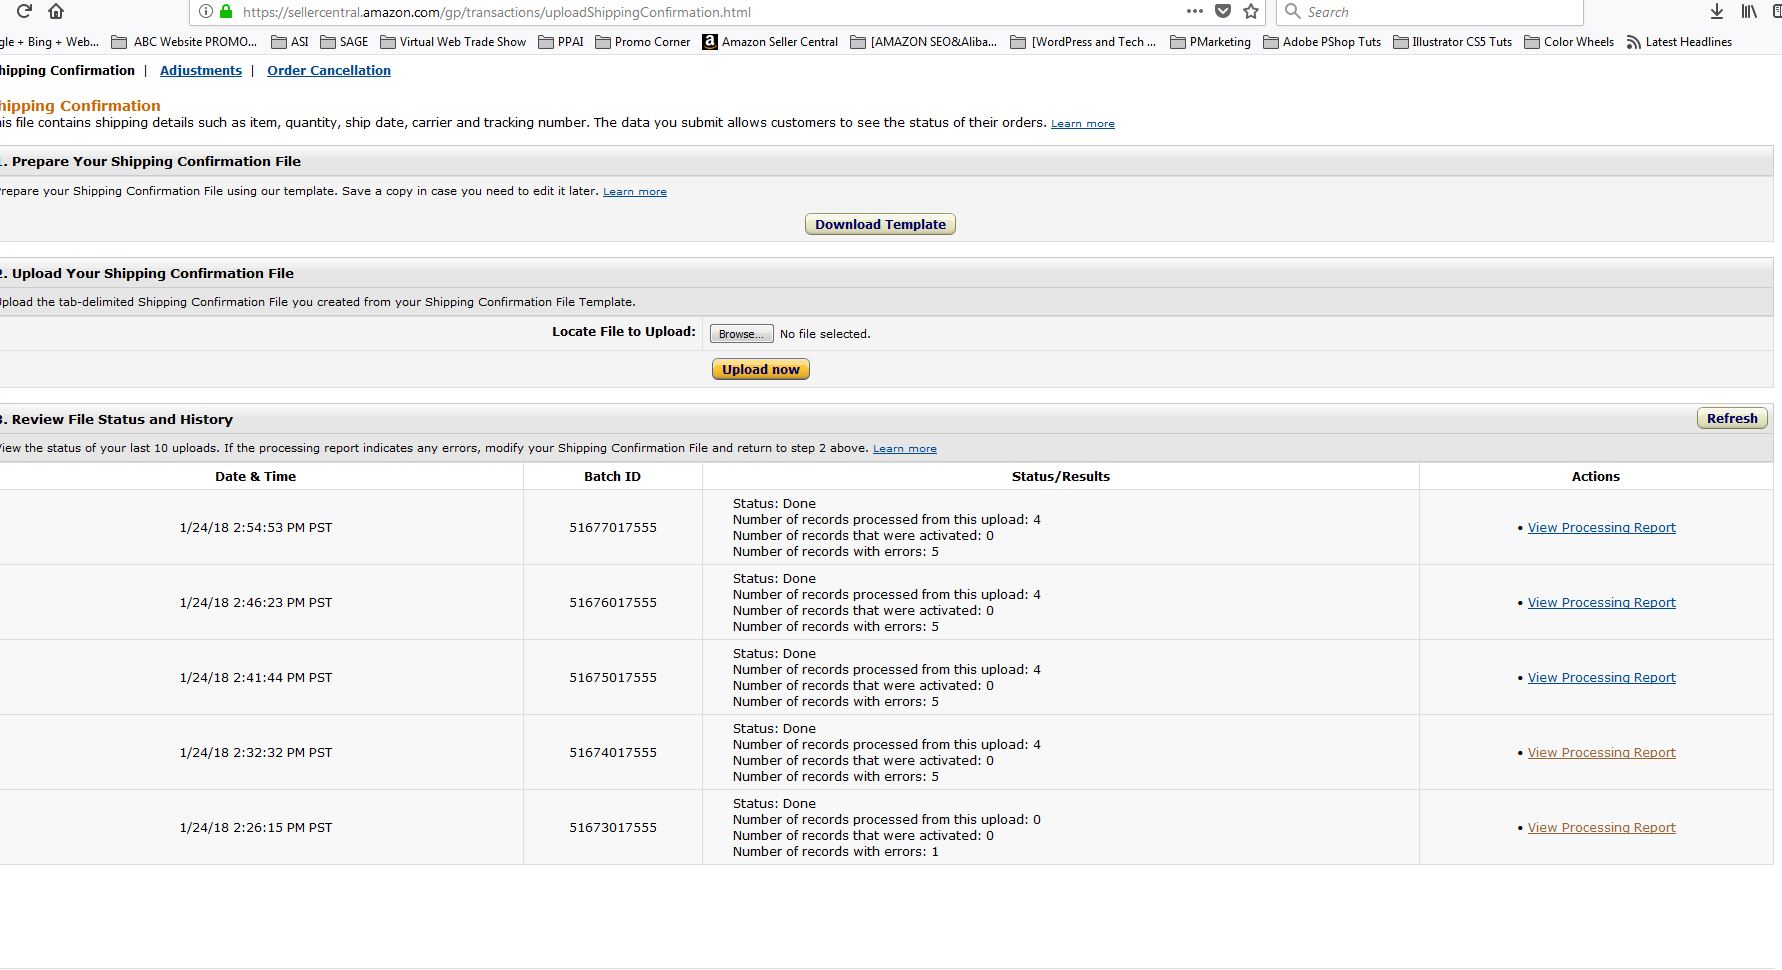Click Learn more beside tracking number description
Viewport: 1782px width, 970px height.
1082,124
